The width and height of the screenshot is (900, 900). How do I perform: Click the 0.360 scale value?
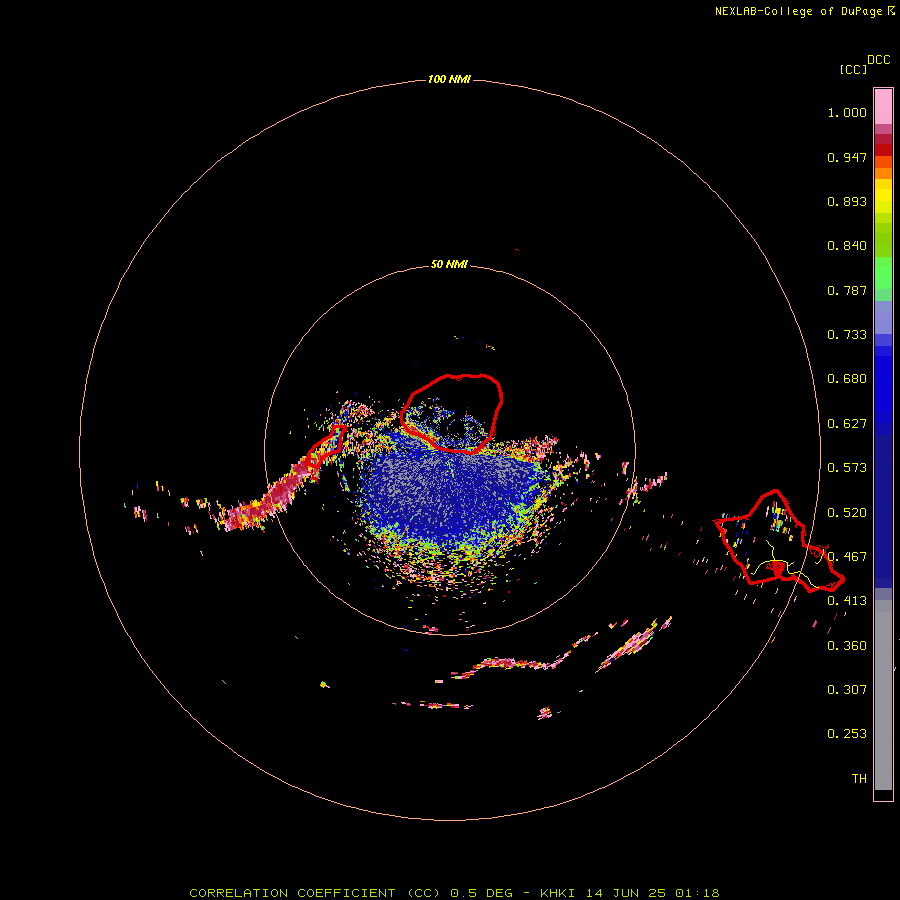coord(847,646)
